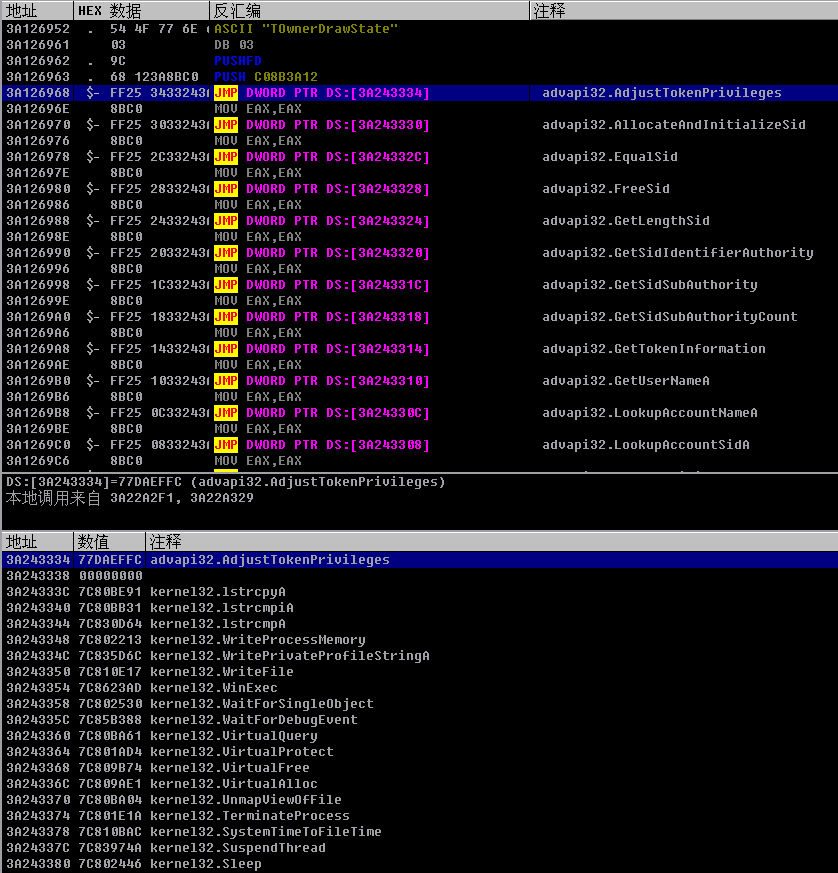The height and width of the screenshot is (873, 838).
Task: Click the DB 03 line at 3A126961
Action: tap(234, 45)
